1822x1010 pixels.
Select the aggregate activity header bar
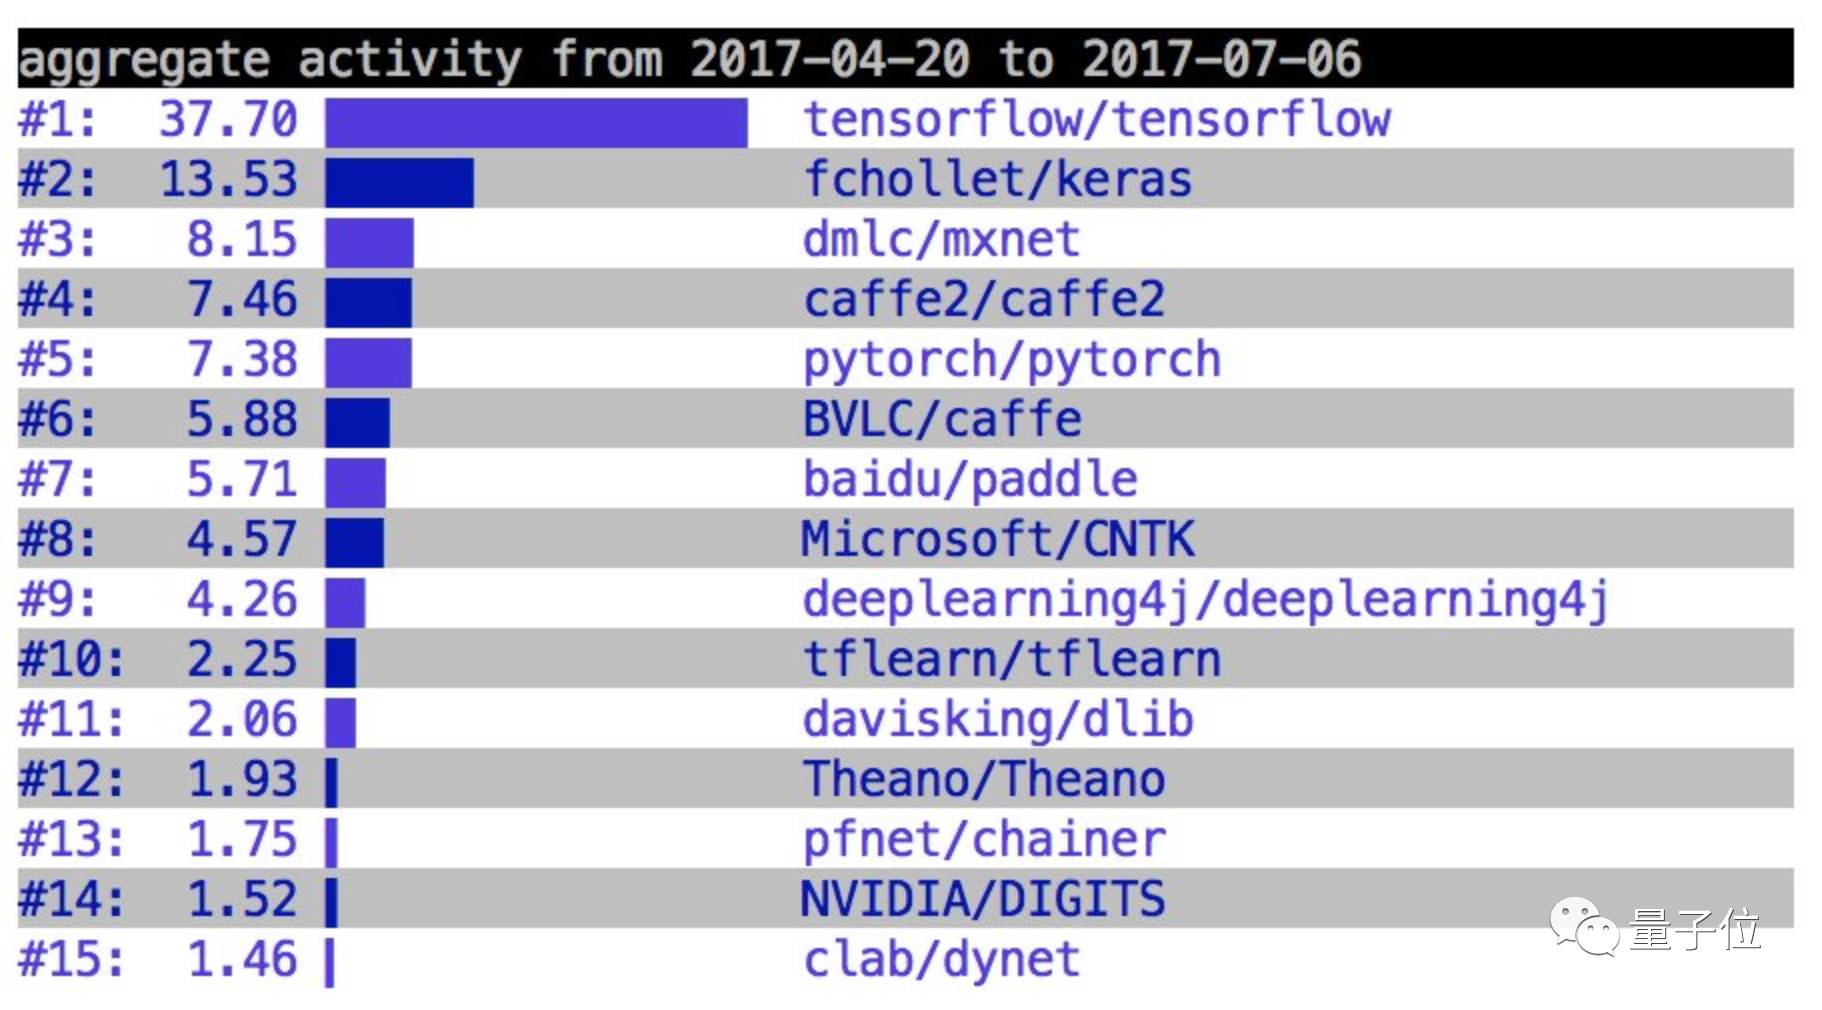point(905,58)
